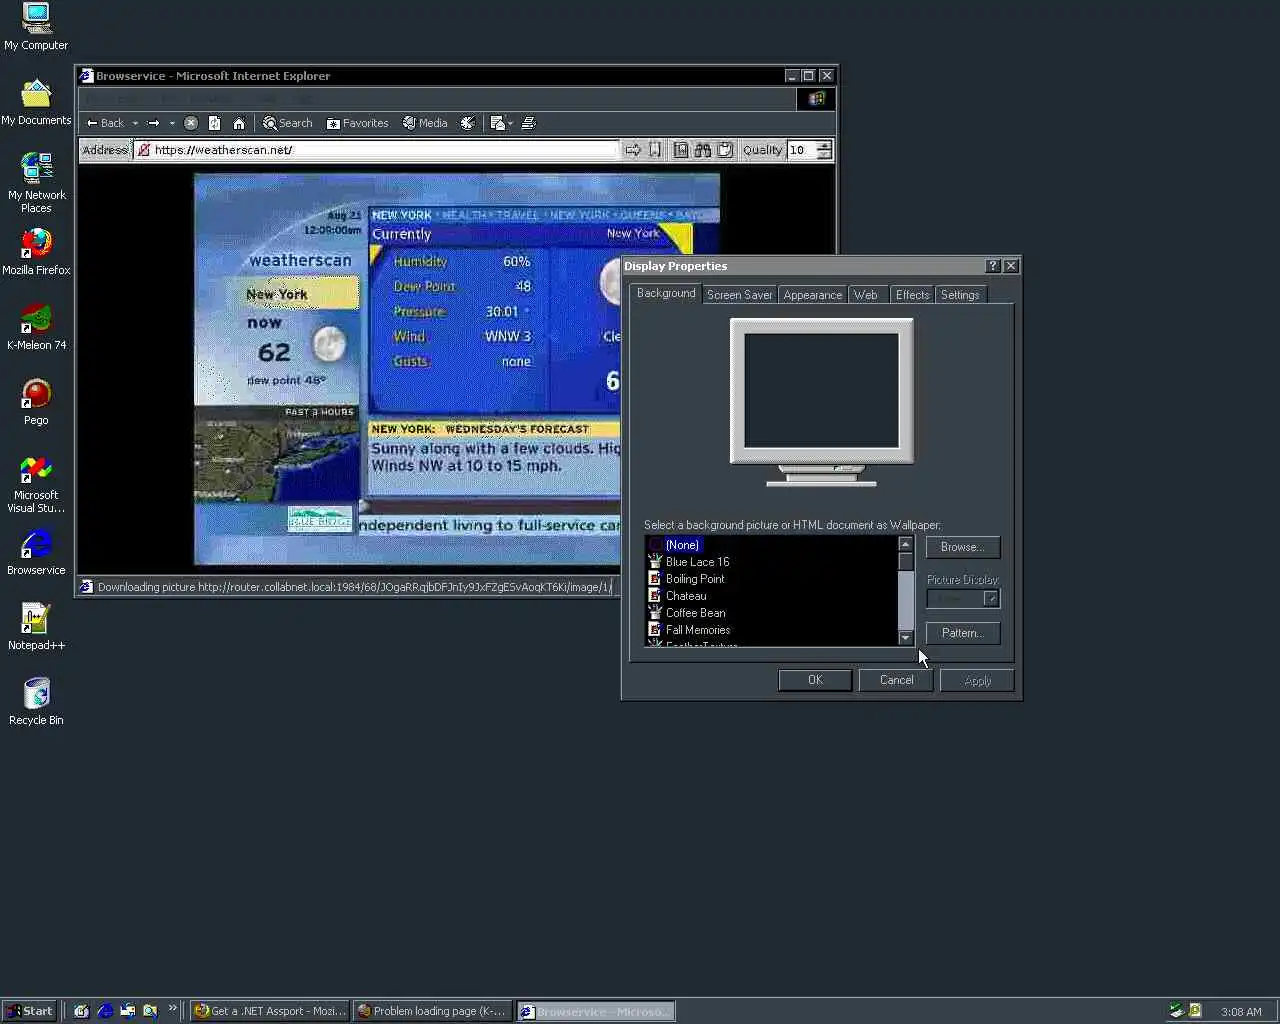Click the Forward arrow in Internet Explorer
This screenshot has height=1024, width=1280.
click(x=154, y=123)
